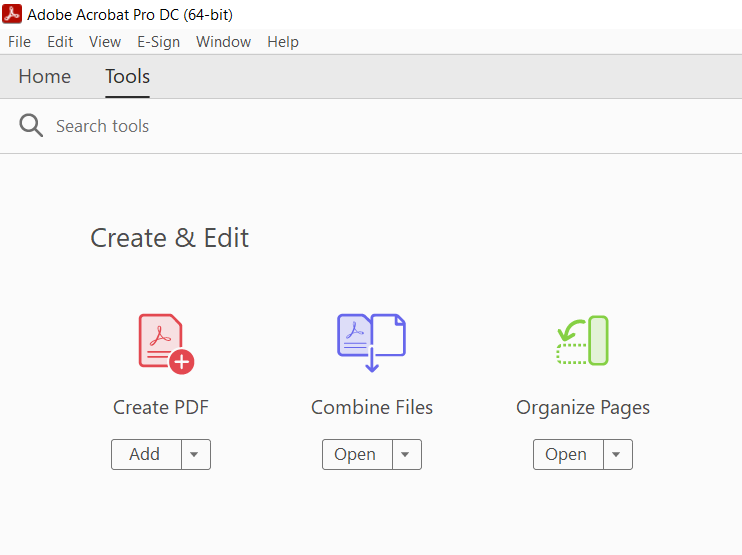742x555 pixels.
Task: Click Open button under Organize Pages
Action: (x=568, y=454)
